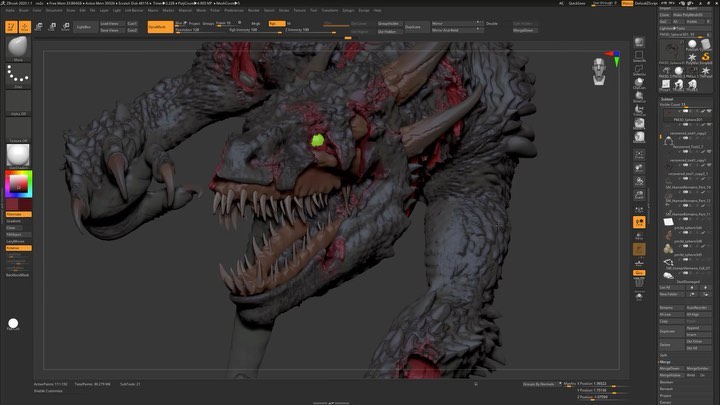Toggle the orange Menus button
This screenshot has width=720, height=405.
(627, 3)
